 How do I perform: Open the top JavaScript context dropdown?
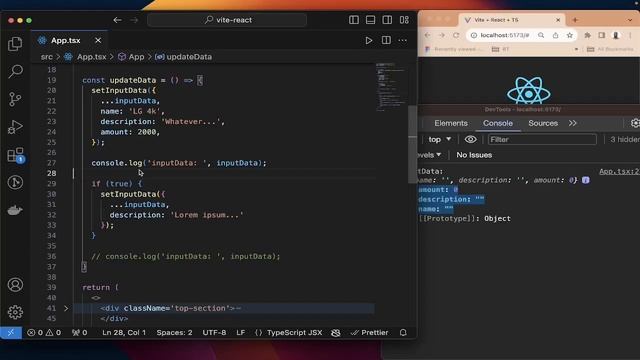click(440, 140)
